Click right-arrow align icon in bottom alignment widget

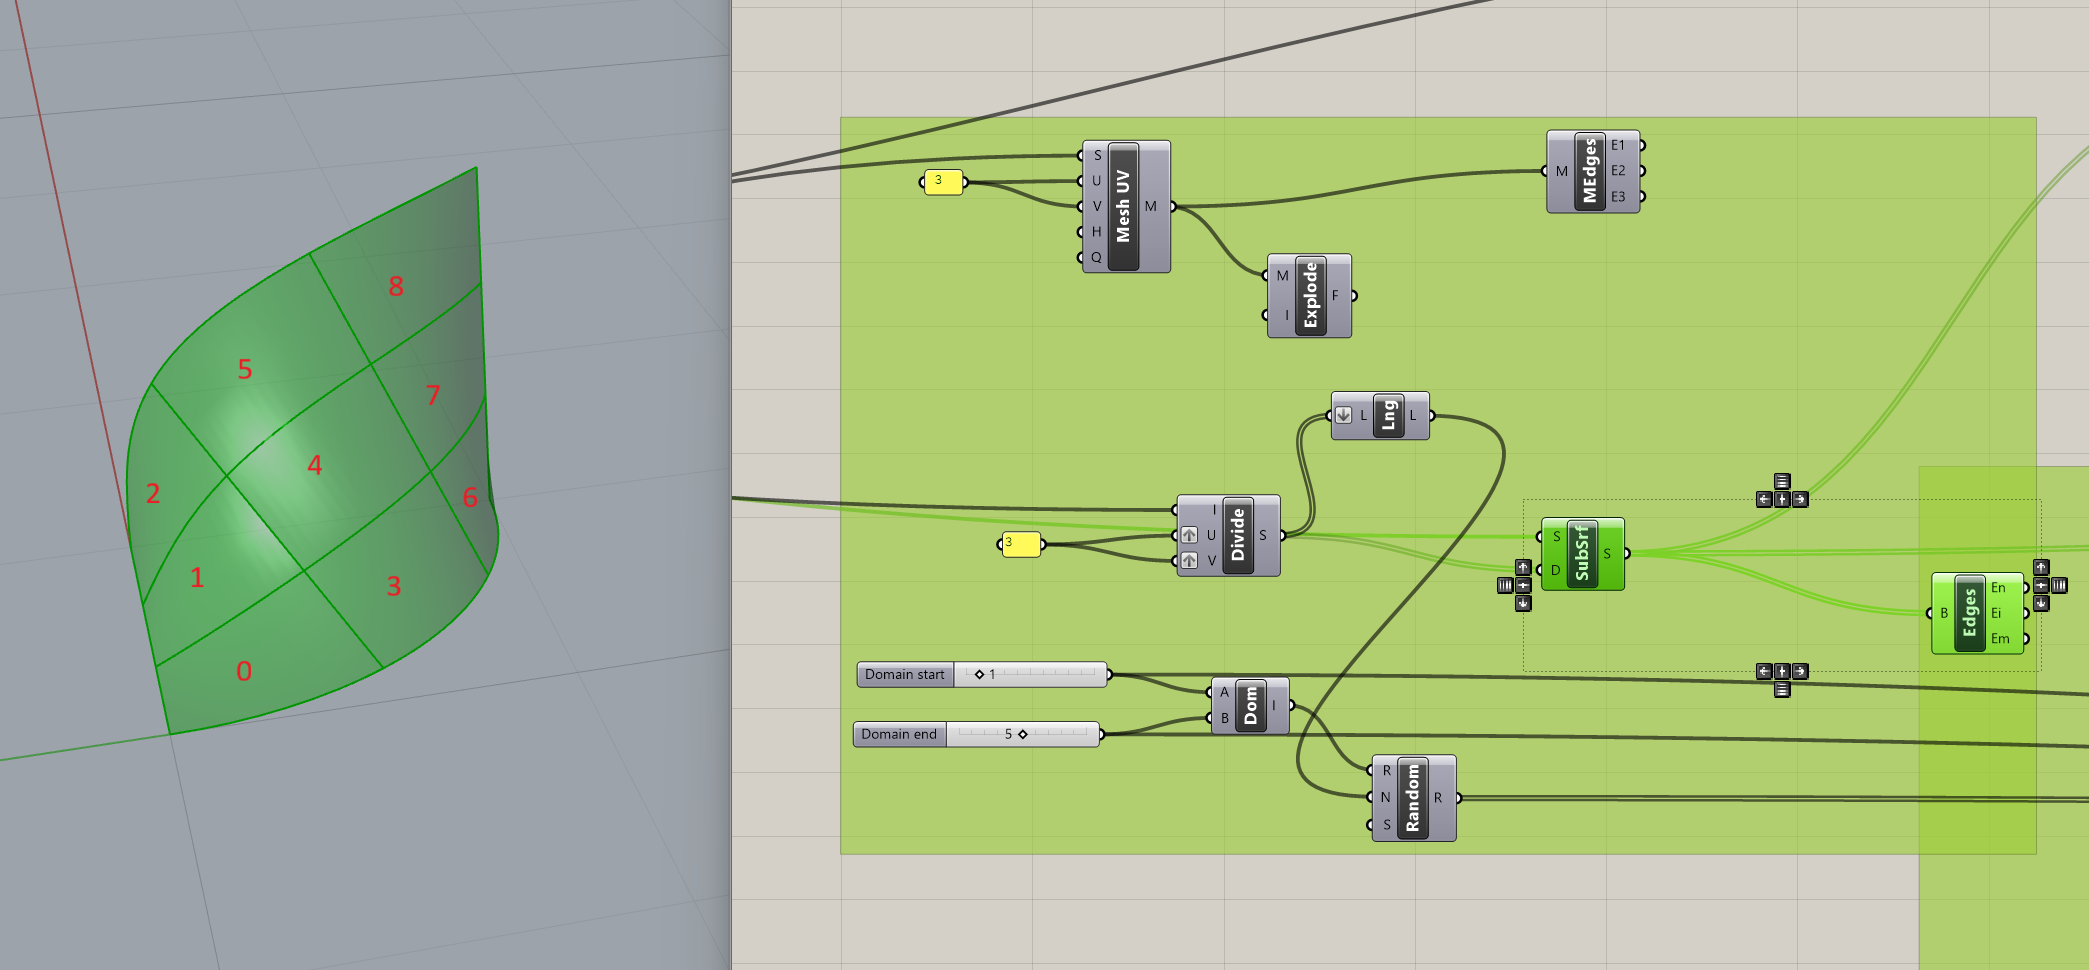(x=1800, y=672)
